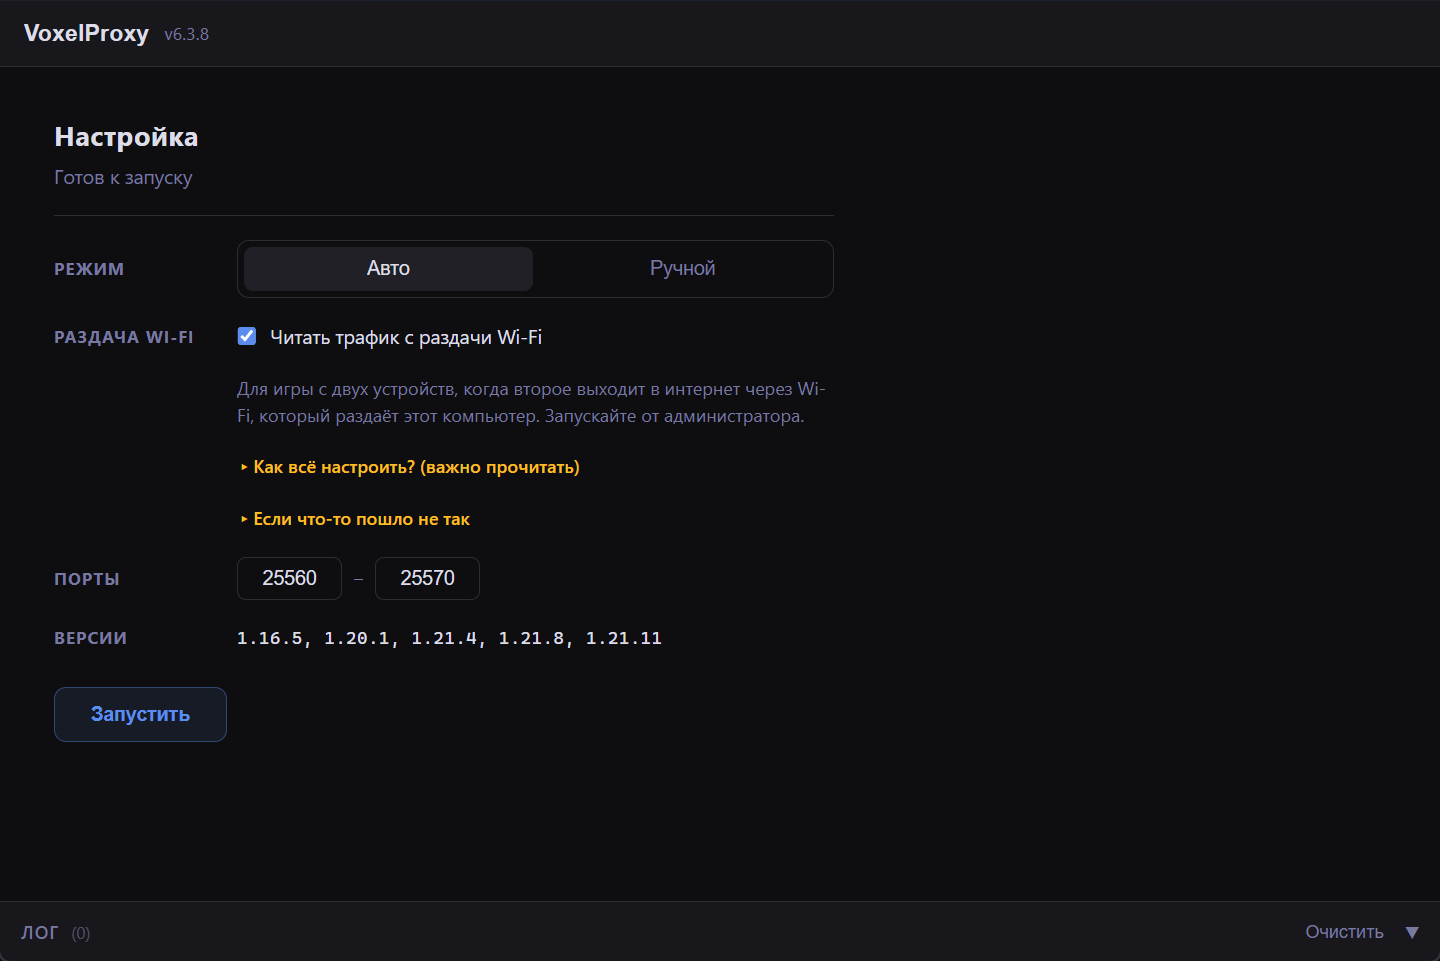Click the РАЗДАЧА WI-FI label

124,337
